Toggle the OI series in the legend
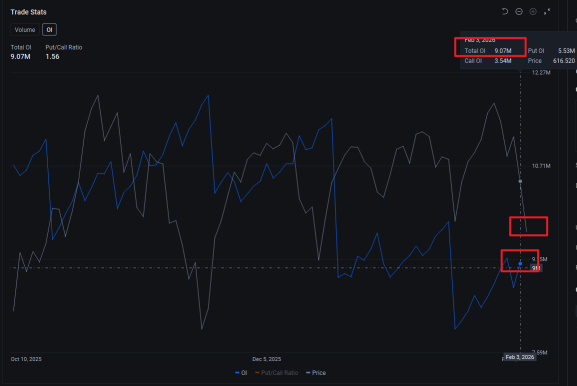 241,373
